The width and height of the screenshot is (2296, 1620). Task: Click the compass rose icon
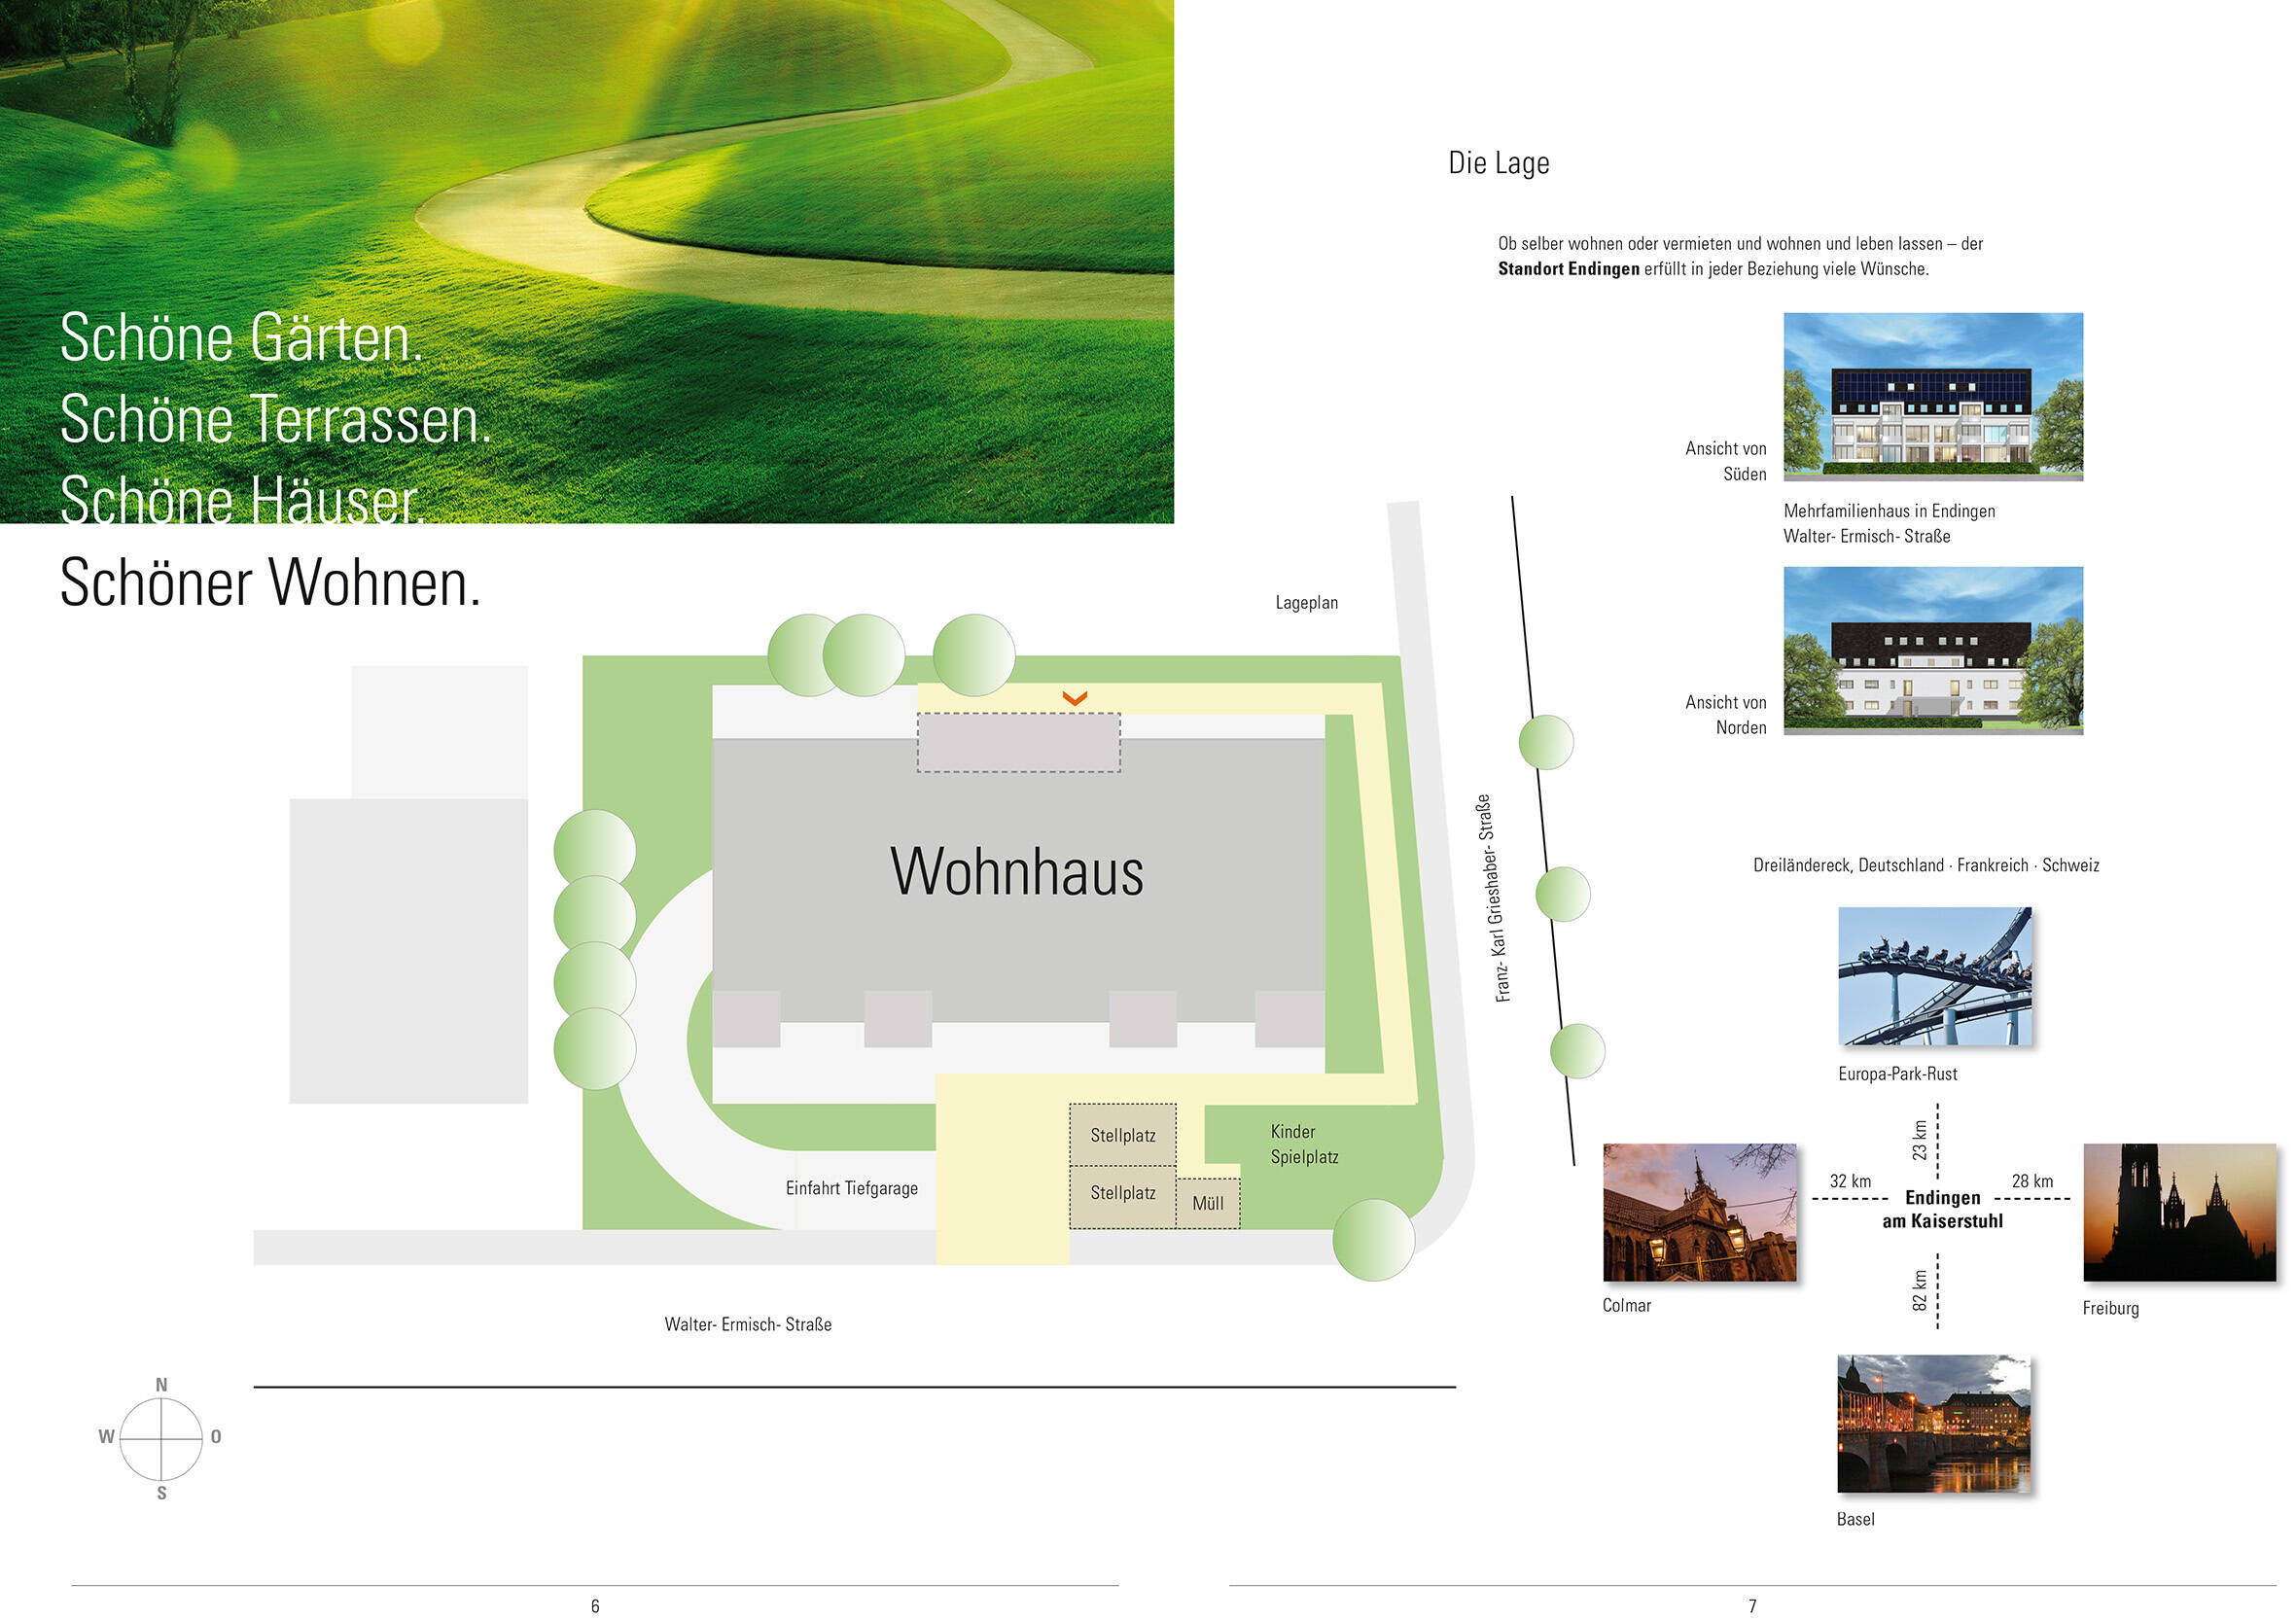click(161, 1438)
